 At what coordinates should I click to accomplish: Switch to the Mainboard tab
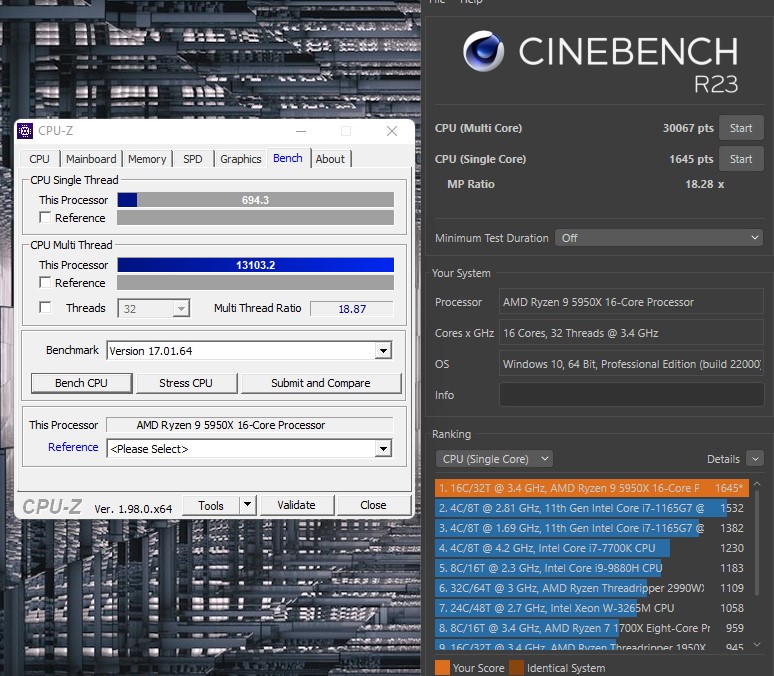91,159
